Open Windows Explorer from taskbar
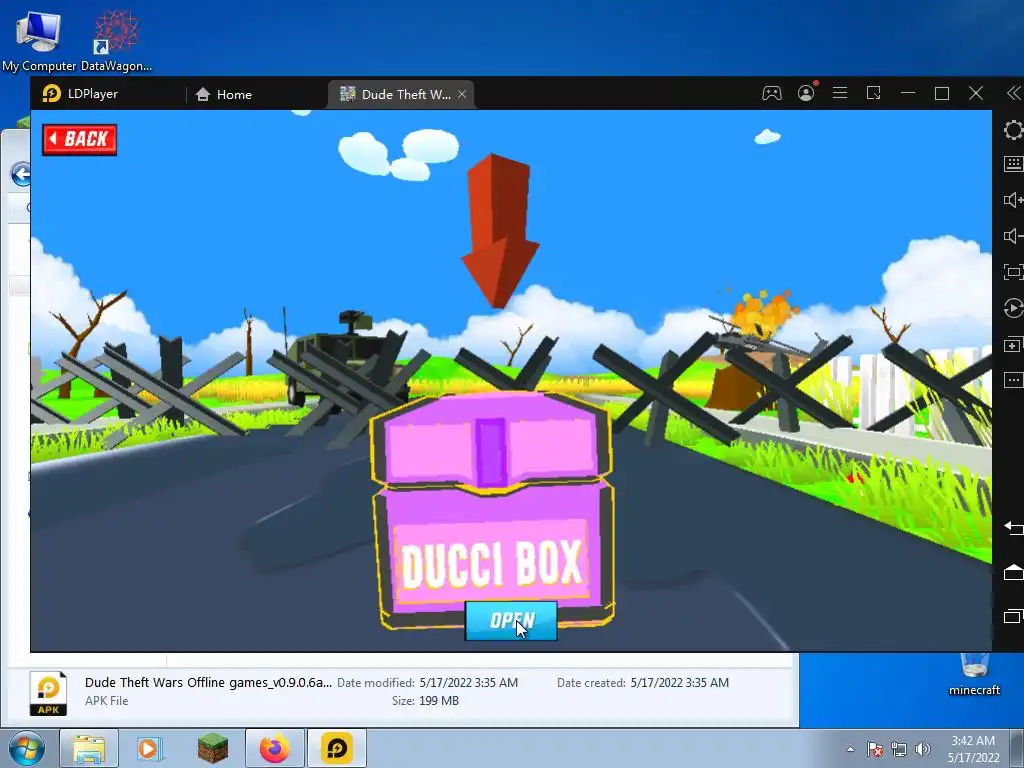 pos(89,748)
